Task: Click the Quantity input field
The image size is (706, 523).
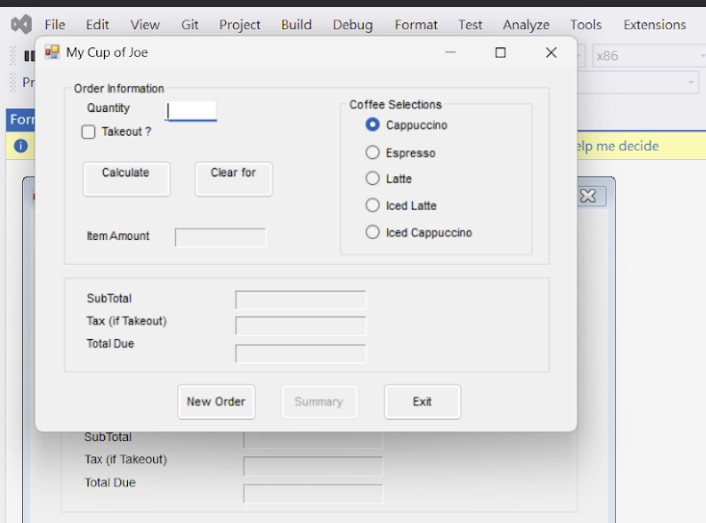Action: pyautogui.click(x=191, y=110)
